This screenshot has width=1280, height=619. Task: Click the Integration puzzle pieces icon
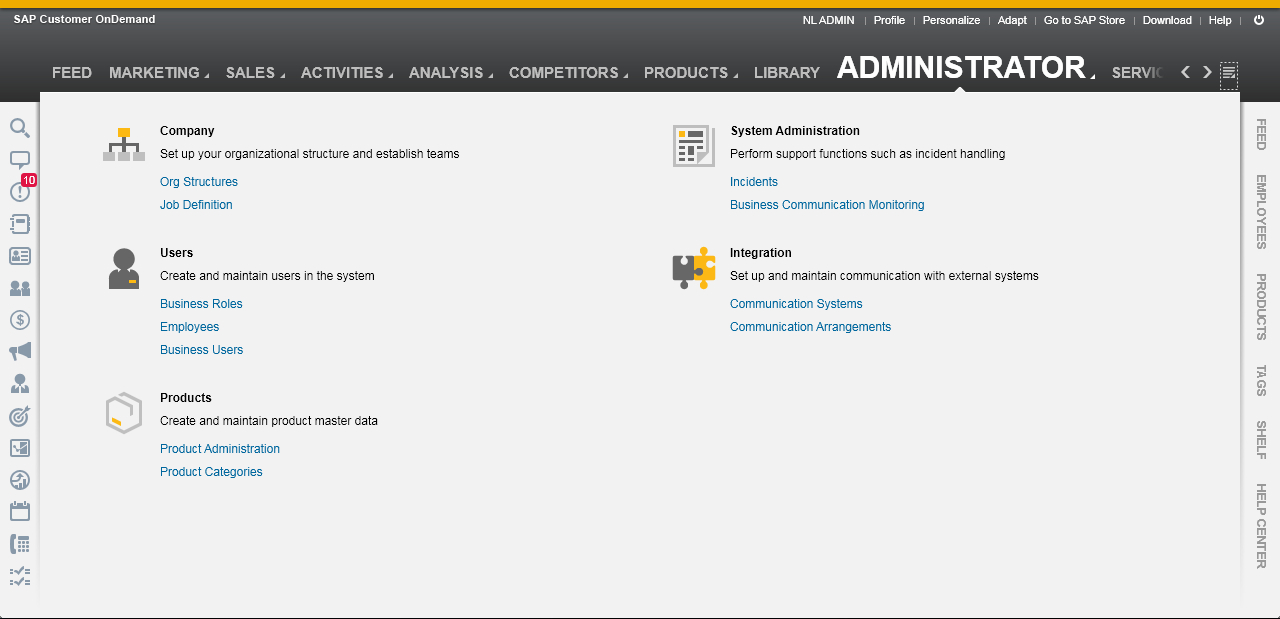pos(694,268)
